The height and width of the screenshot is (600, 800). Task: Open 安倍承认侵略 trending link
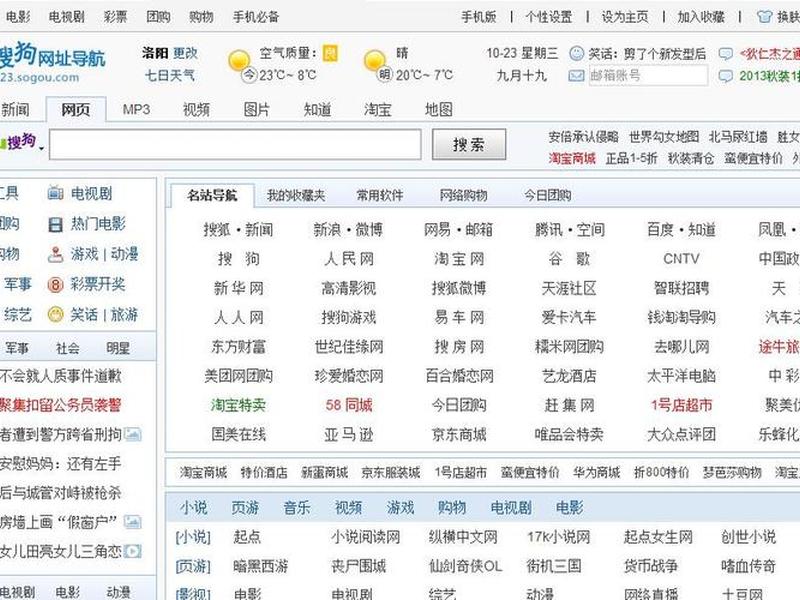pyautogui.click(x=583, y=137)
